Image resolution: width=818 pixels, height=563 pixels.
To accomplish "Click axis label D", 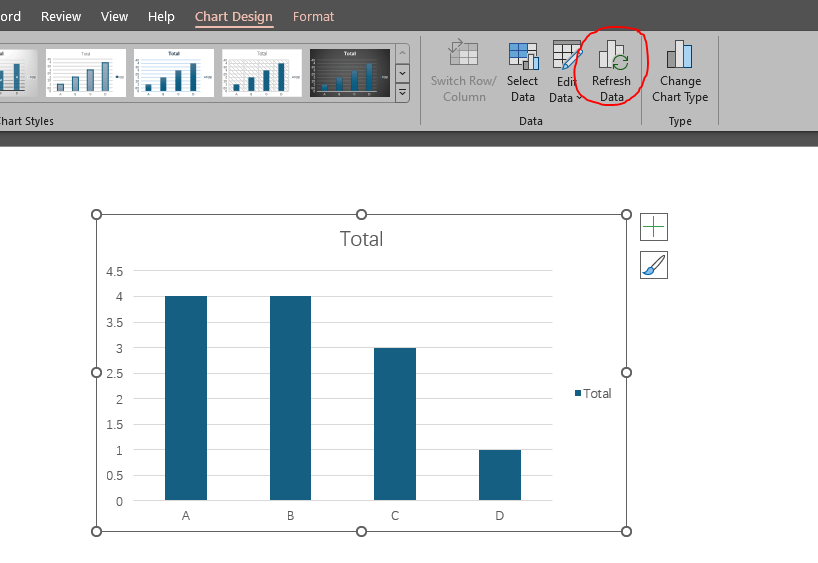I will coord(500,516).
